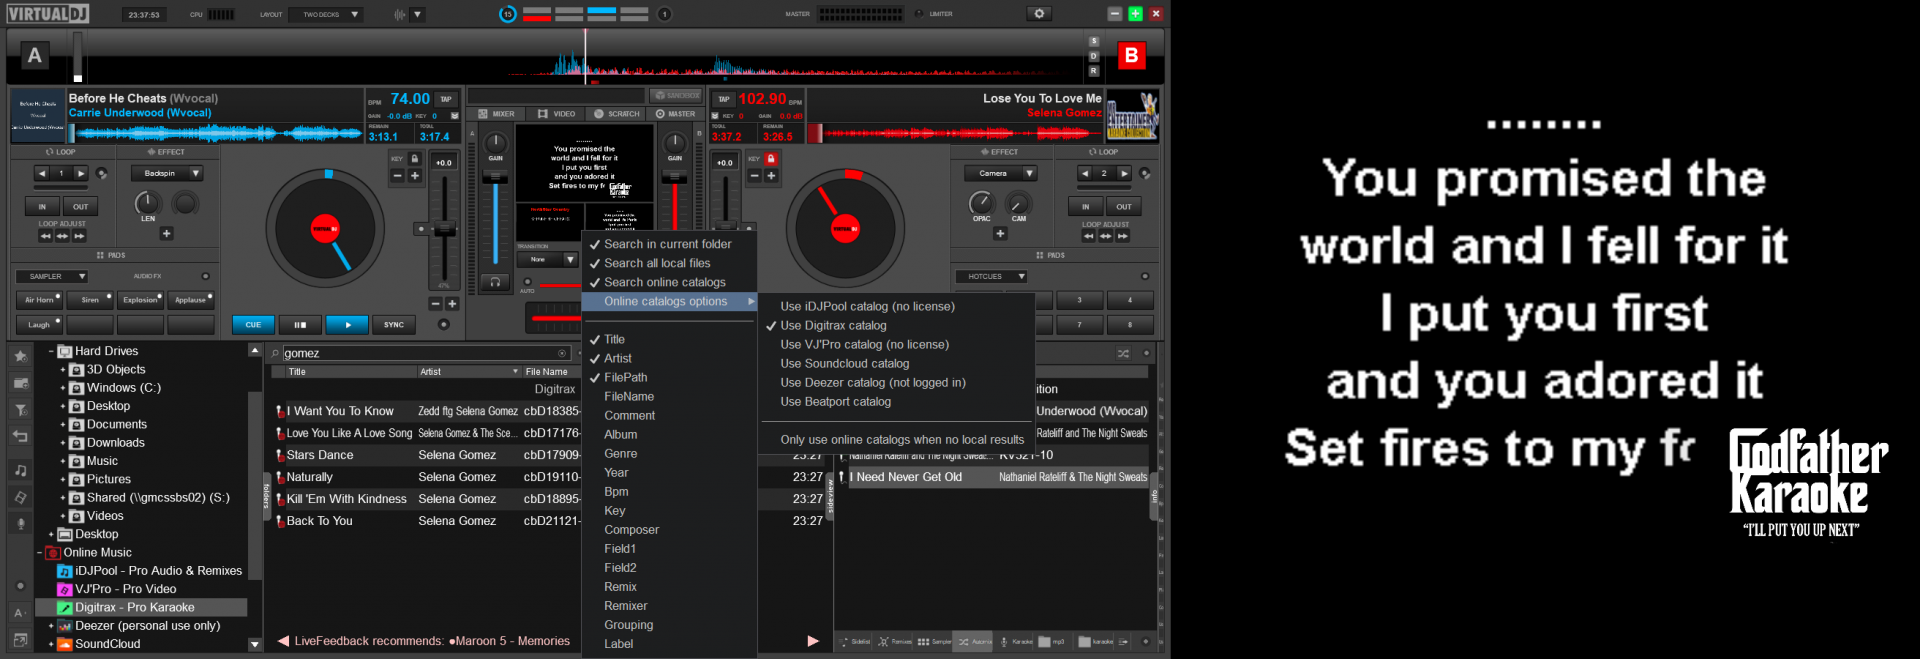Image resolution: width=1920 pixels, height=659 pixels.
Task: Add an effect slot on deck B
Action: point(1000,233)
